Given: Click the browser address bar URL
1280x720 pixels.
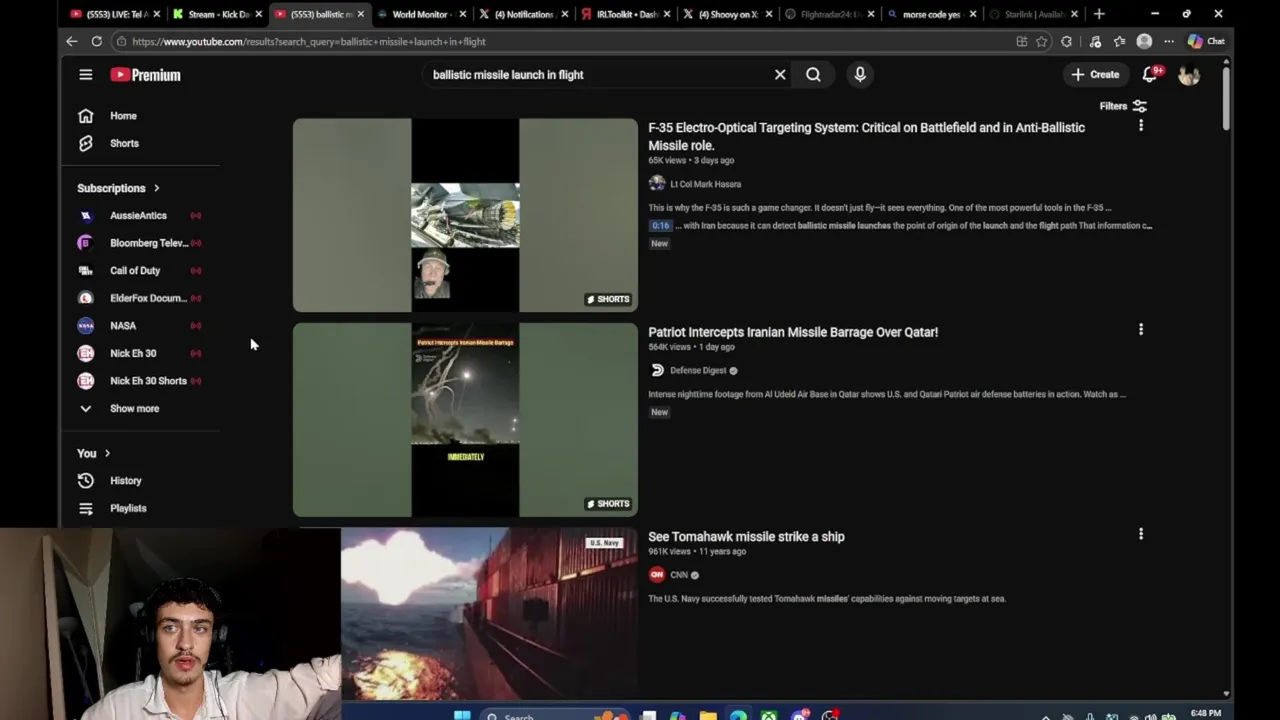Looking at the screenshot, I should pyautogui.click(x=309, y=42).
